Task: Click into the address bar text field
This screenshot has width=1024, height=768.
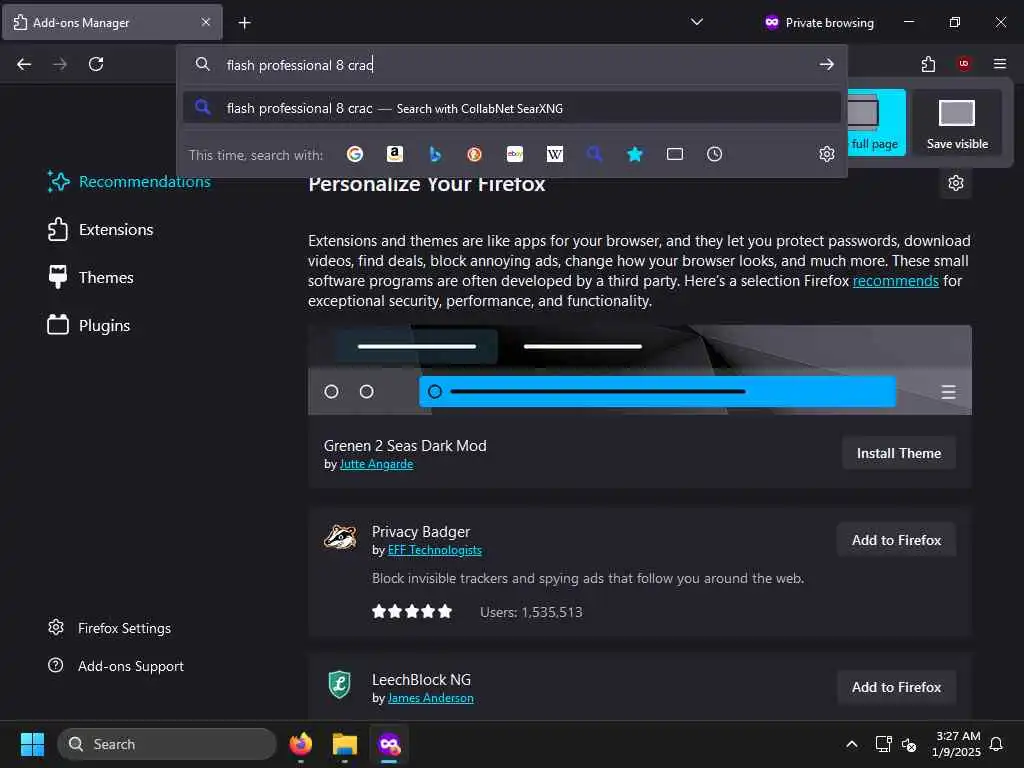Action: point(513,65)
